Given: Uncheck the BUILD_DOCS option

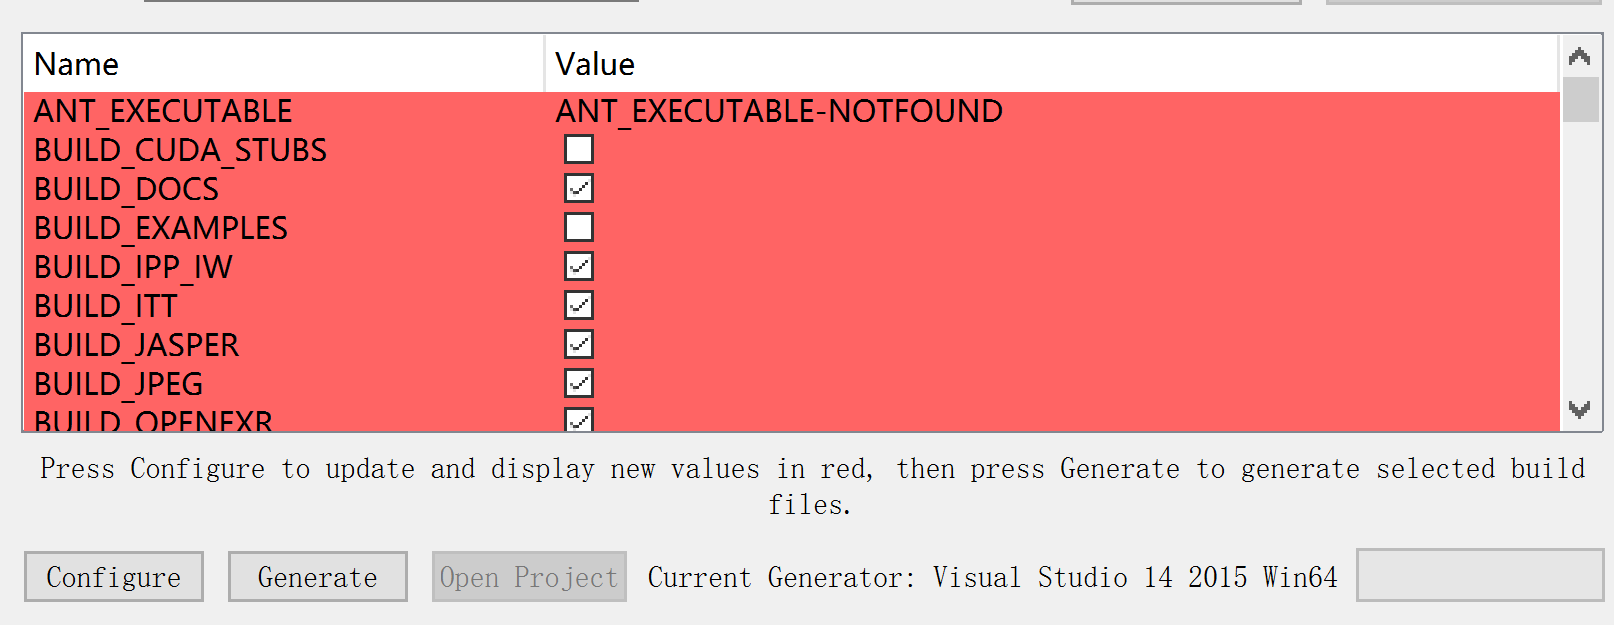Looking at the screenshot, I should [x=579, y=188].
